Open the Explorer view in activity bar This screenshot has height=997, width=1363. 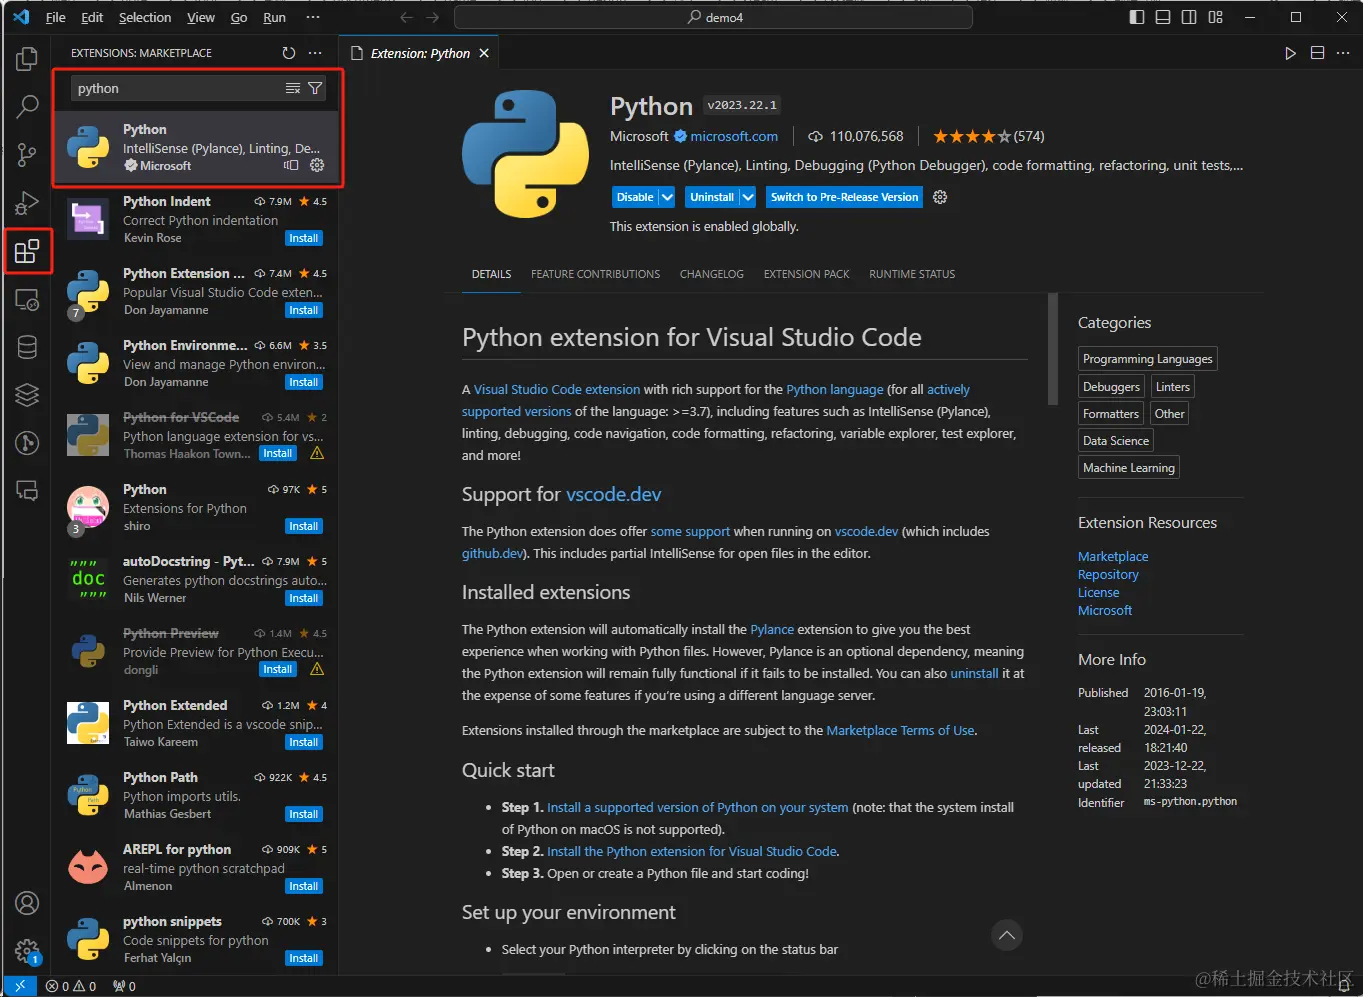[27, 59]
